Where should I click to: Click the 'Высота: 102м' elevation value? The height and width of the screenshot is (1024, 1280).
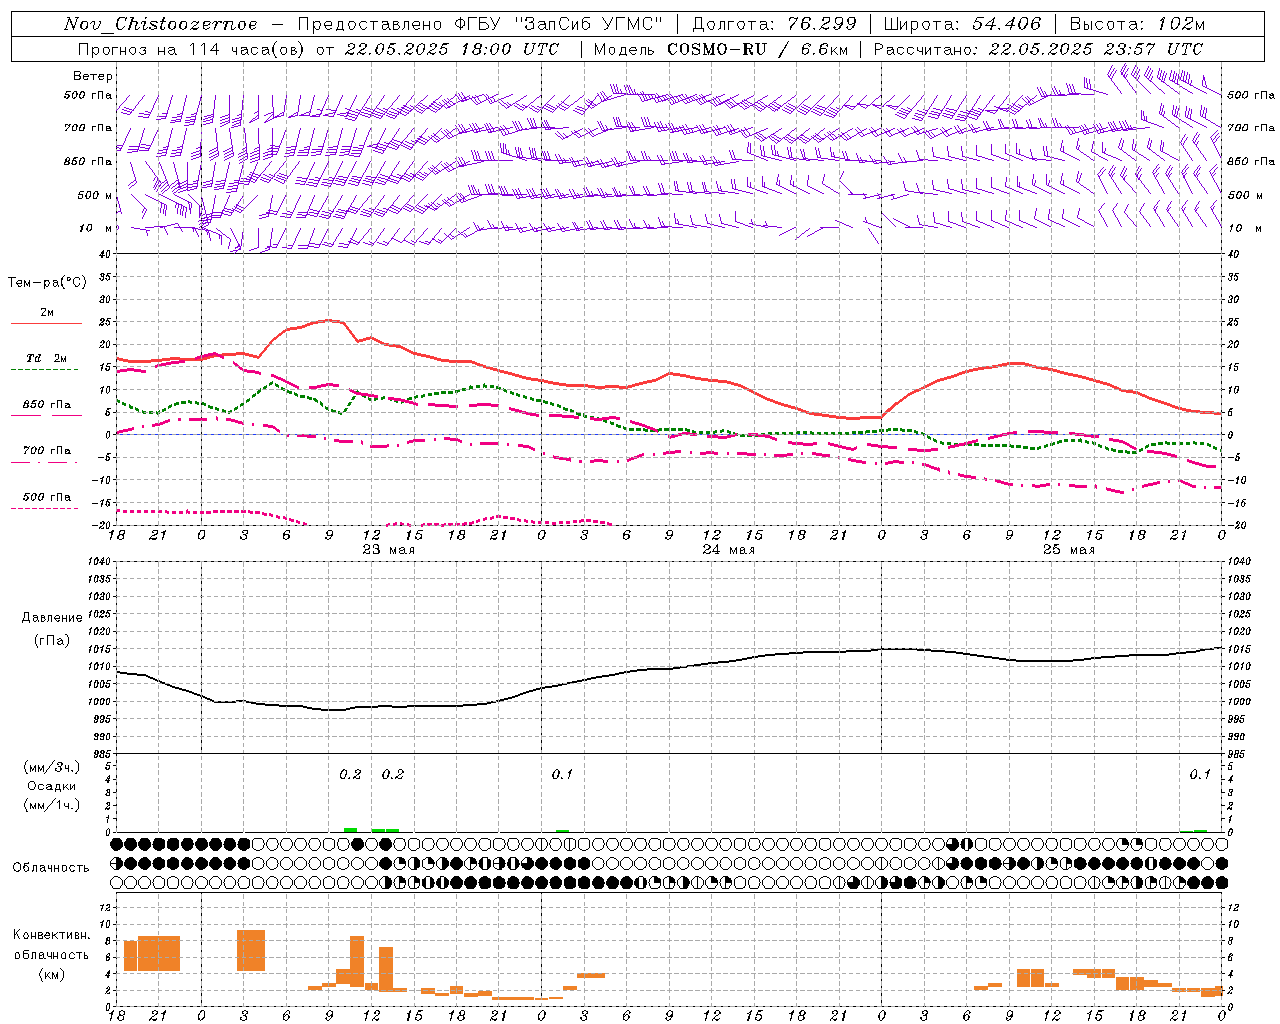tap(1137, 24)
